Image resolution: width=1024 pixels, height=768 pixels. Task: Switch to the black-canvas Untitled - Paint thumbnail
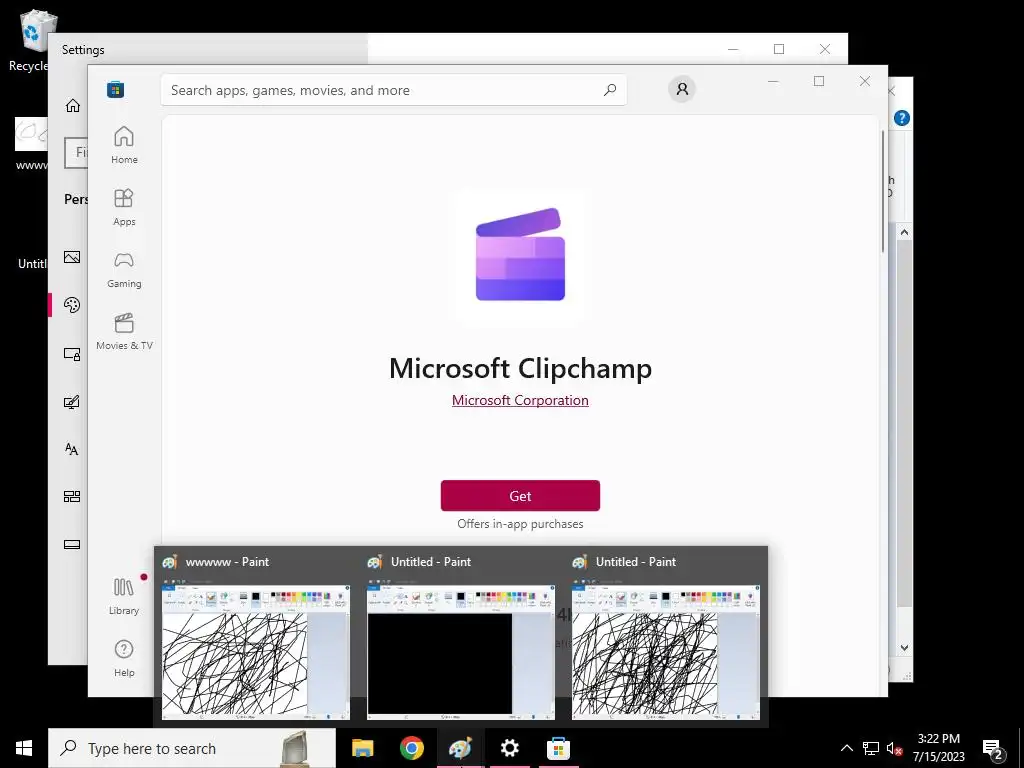tap(460, 637)
